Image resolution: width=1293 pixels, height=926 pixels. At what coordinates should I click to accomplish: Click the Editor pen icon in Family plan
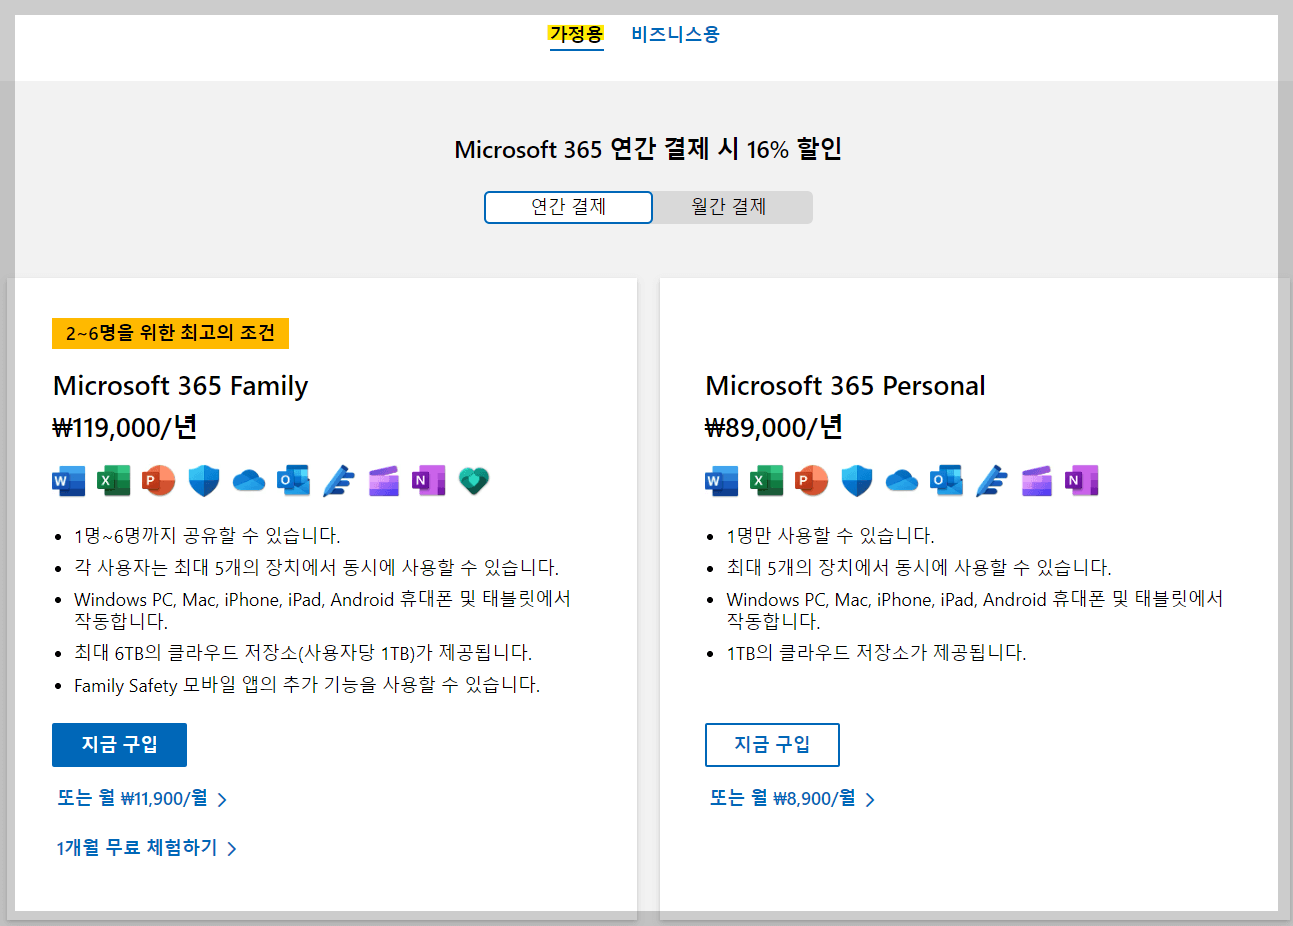click(339, 481)
